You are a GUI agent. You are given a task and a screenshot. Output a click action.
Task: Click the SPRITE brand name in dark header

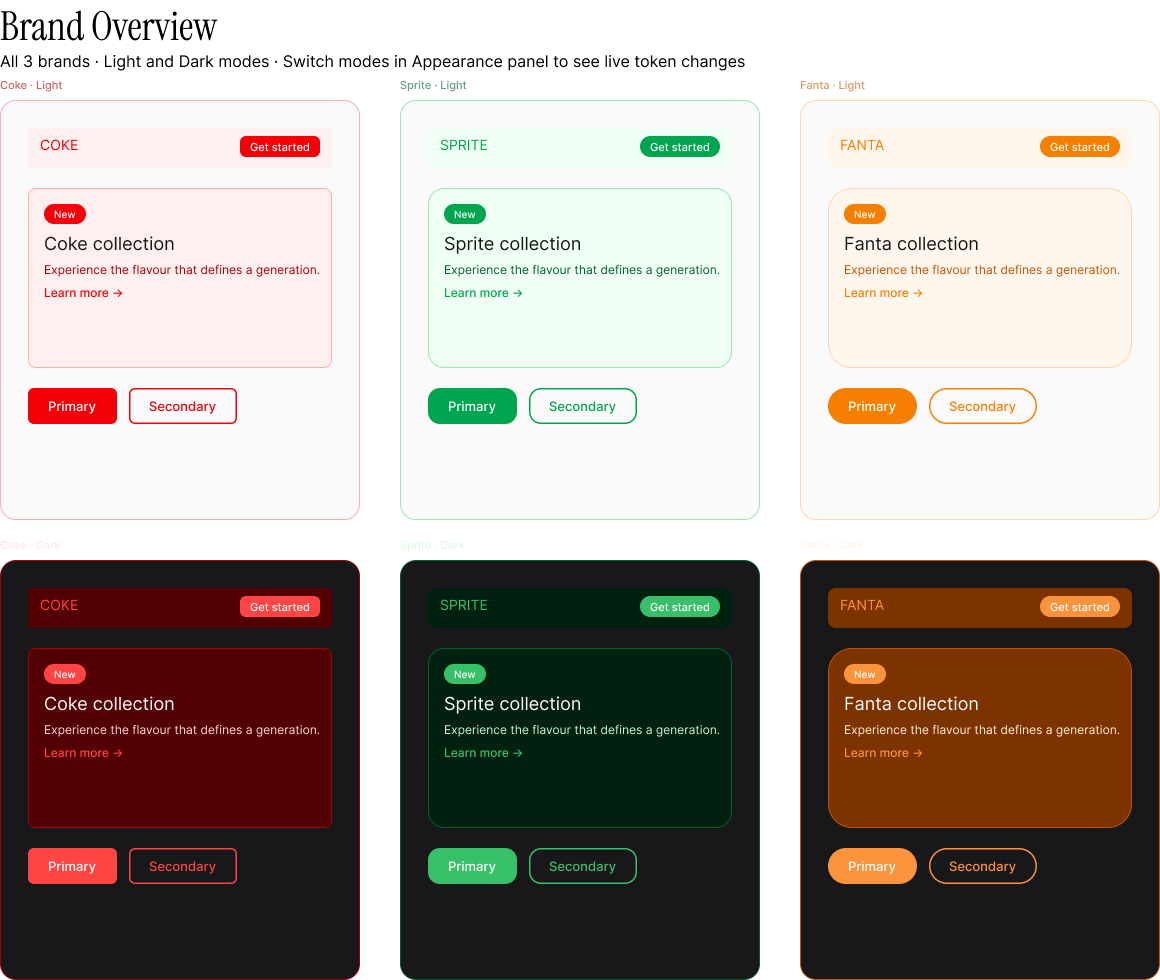coord(464,606)
